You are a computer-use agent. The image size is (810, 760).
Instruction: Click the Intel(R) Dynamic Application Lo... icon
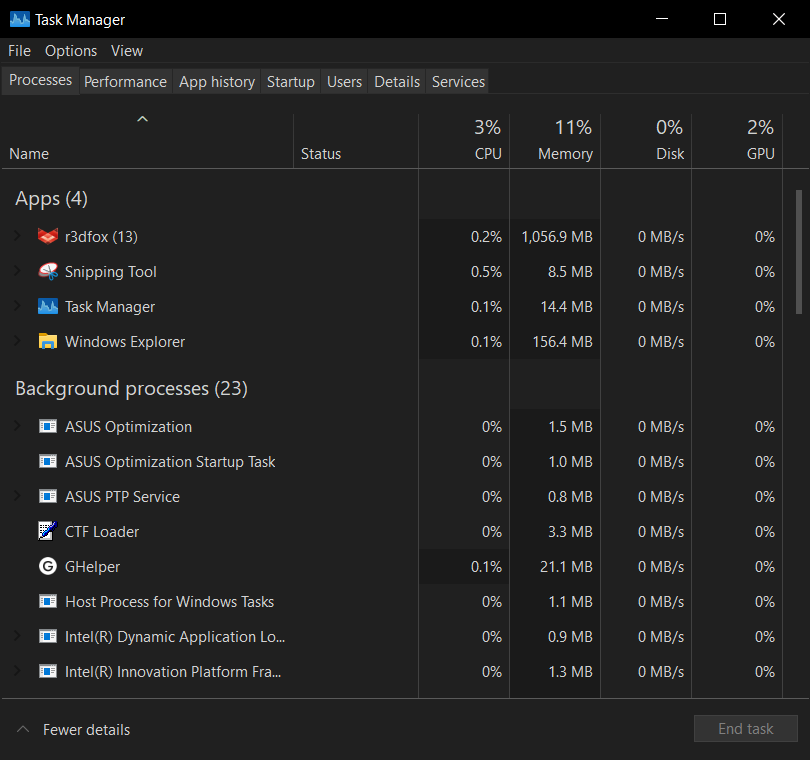point(48,637)
